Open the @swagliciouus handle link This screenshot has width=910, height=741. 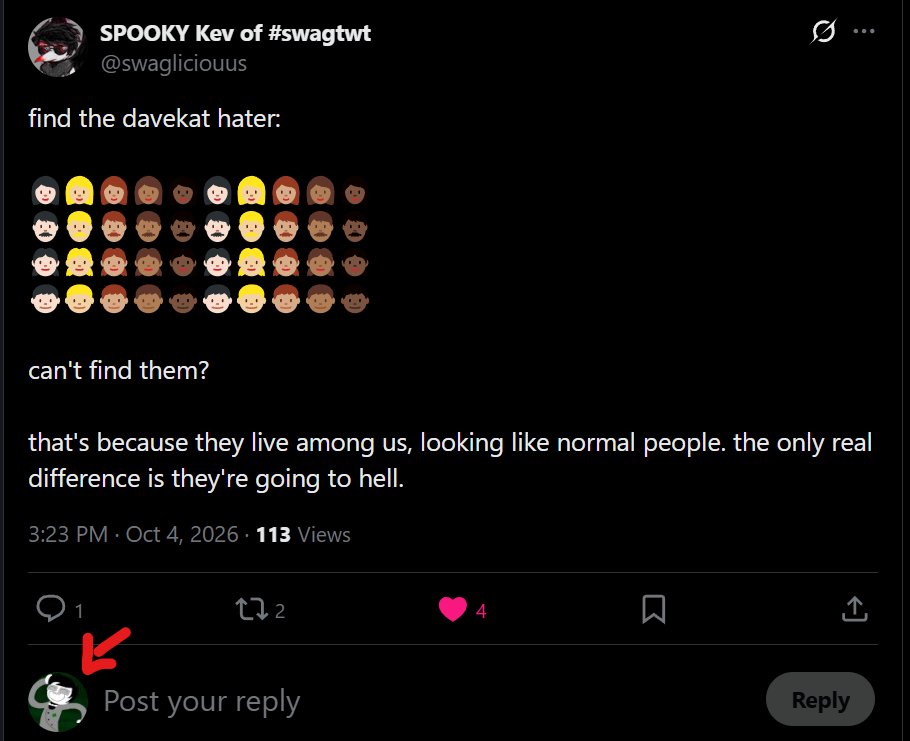[x=174, y=63]
